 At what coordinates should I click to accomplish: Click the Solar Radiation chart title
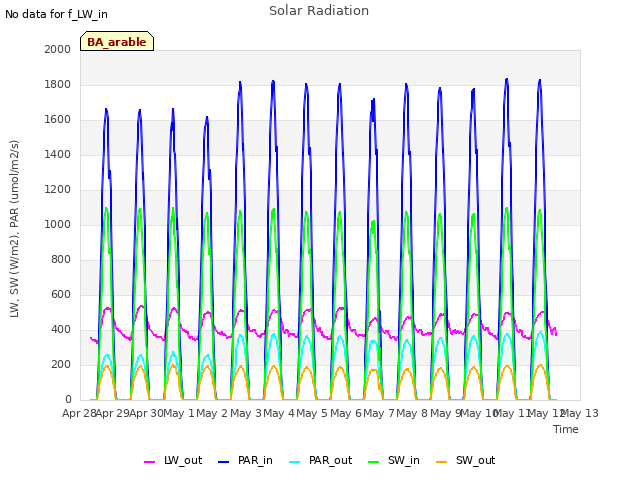(319, 11)
